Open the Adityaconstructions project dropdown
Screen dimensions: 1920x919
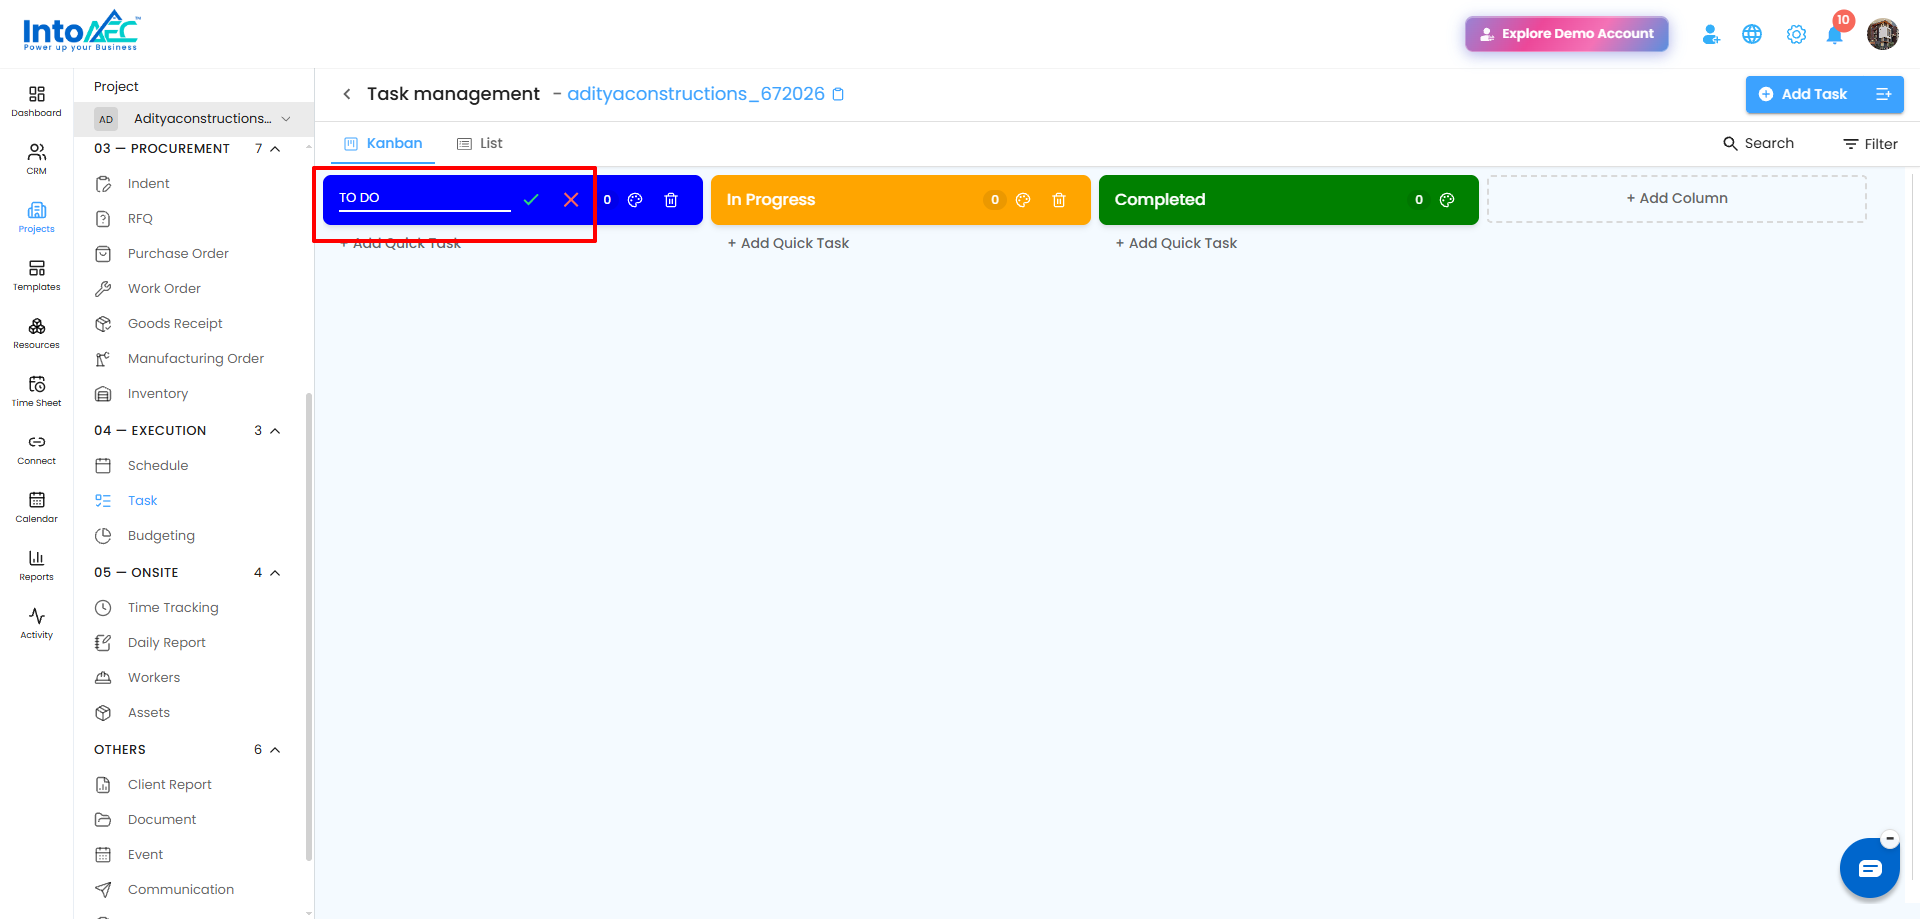[194, 119]
